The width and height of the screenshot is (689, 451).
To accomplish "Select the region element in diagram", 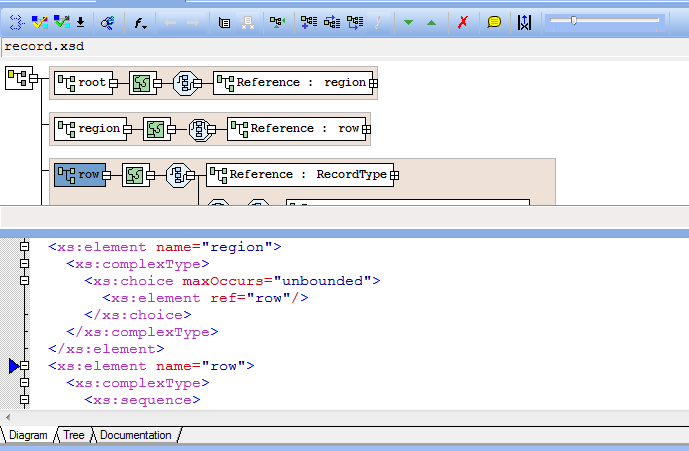I will [90, 129].
